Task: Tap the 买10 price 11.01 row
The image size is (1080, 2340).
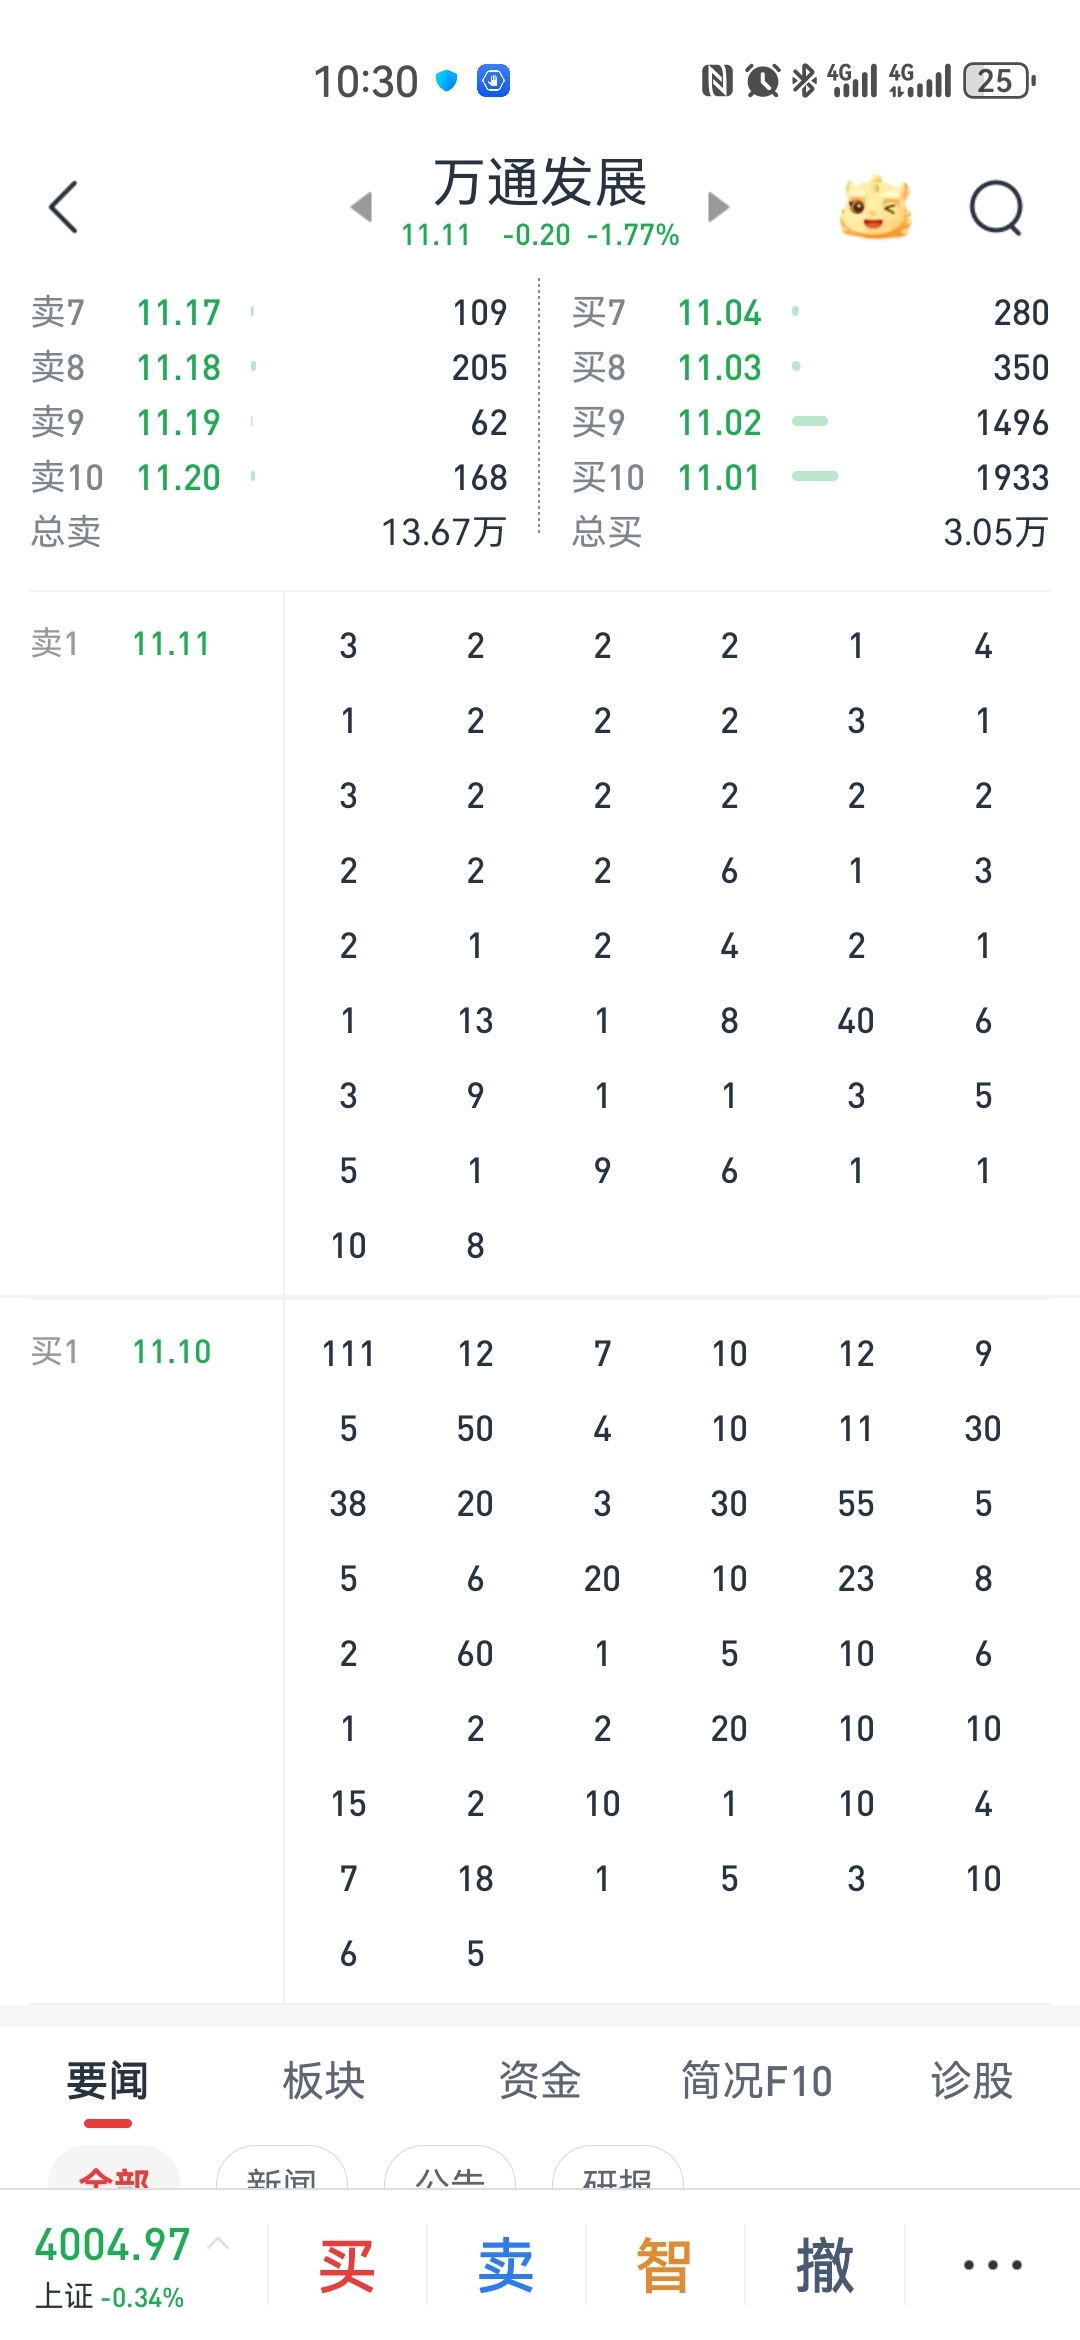Action: 810,477
